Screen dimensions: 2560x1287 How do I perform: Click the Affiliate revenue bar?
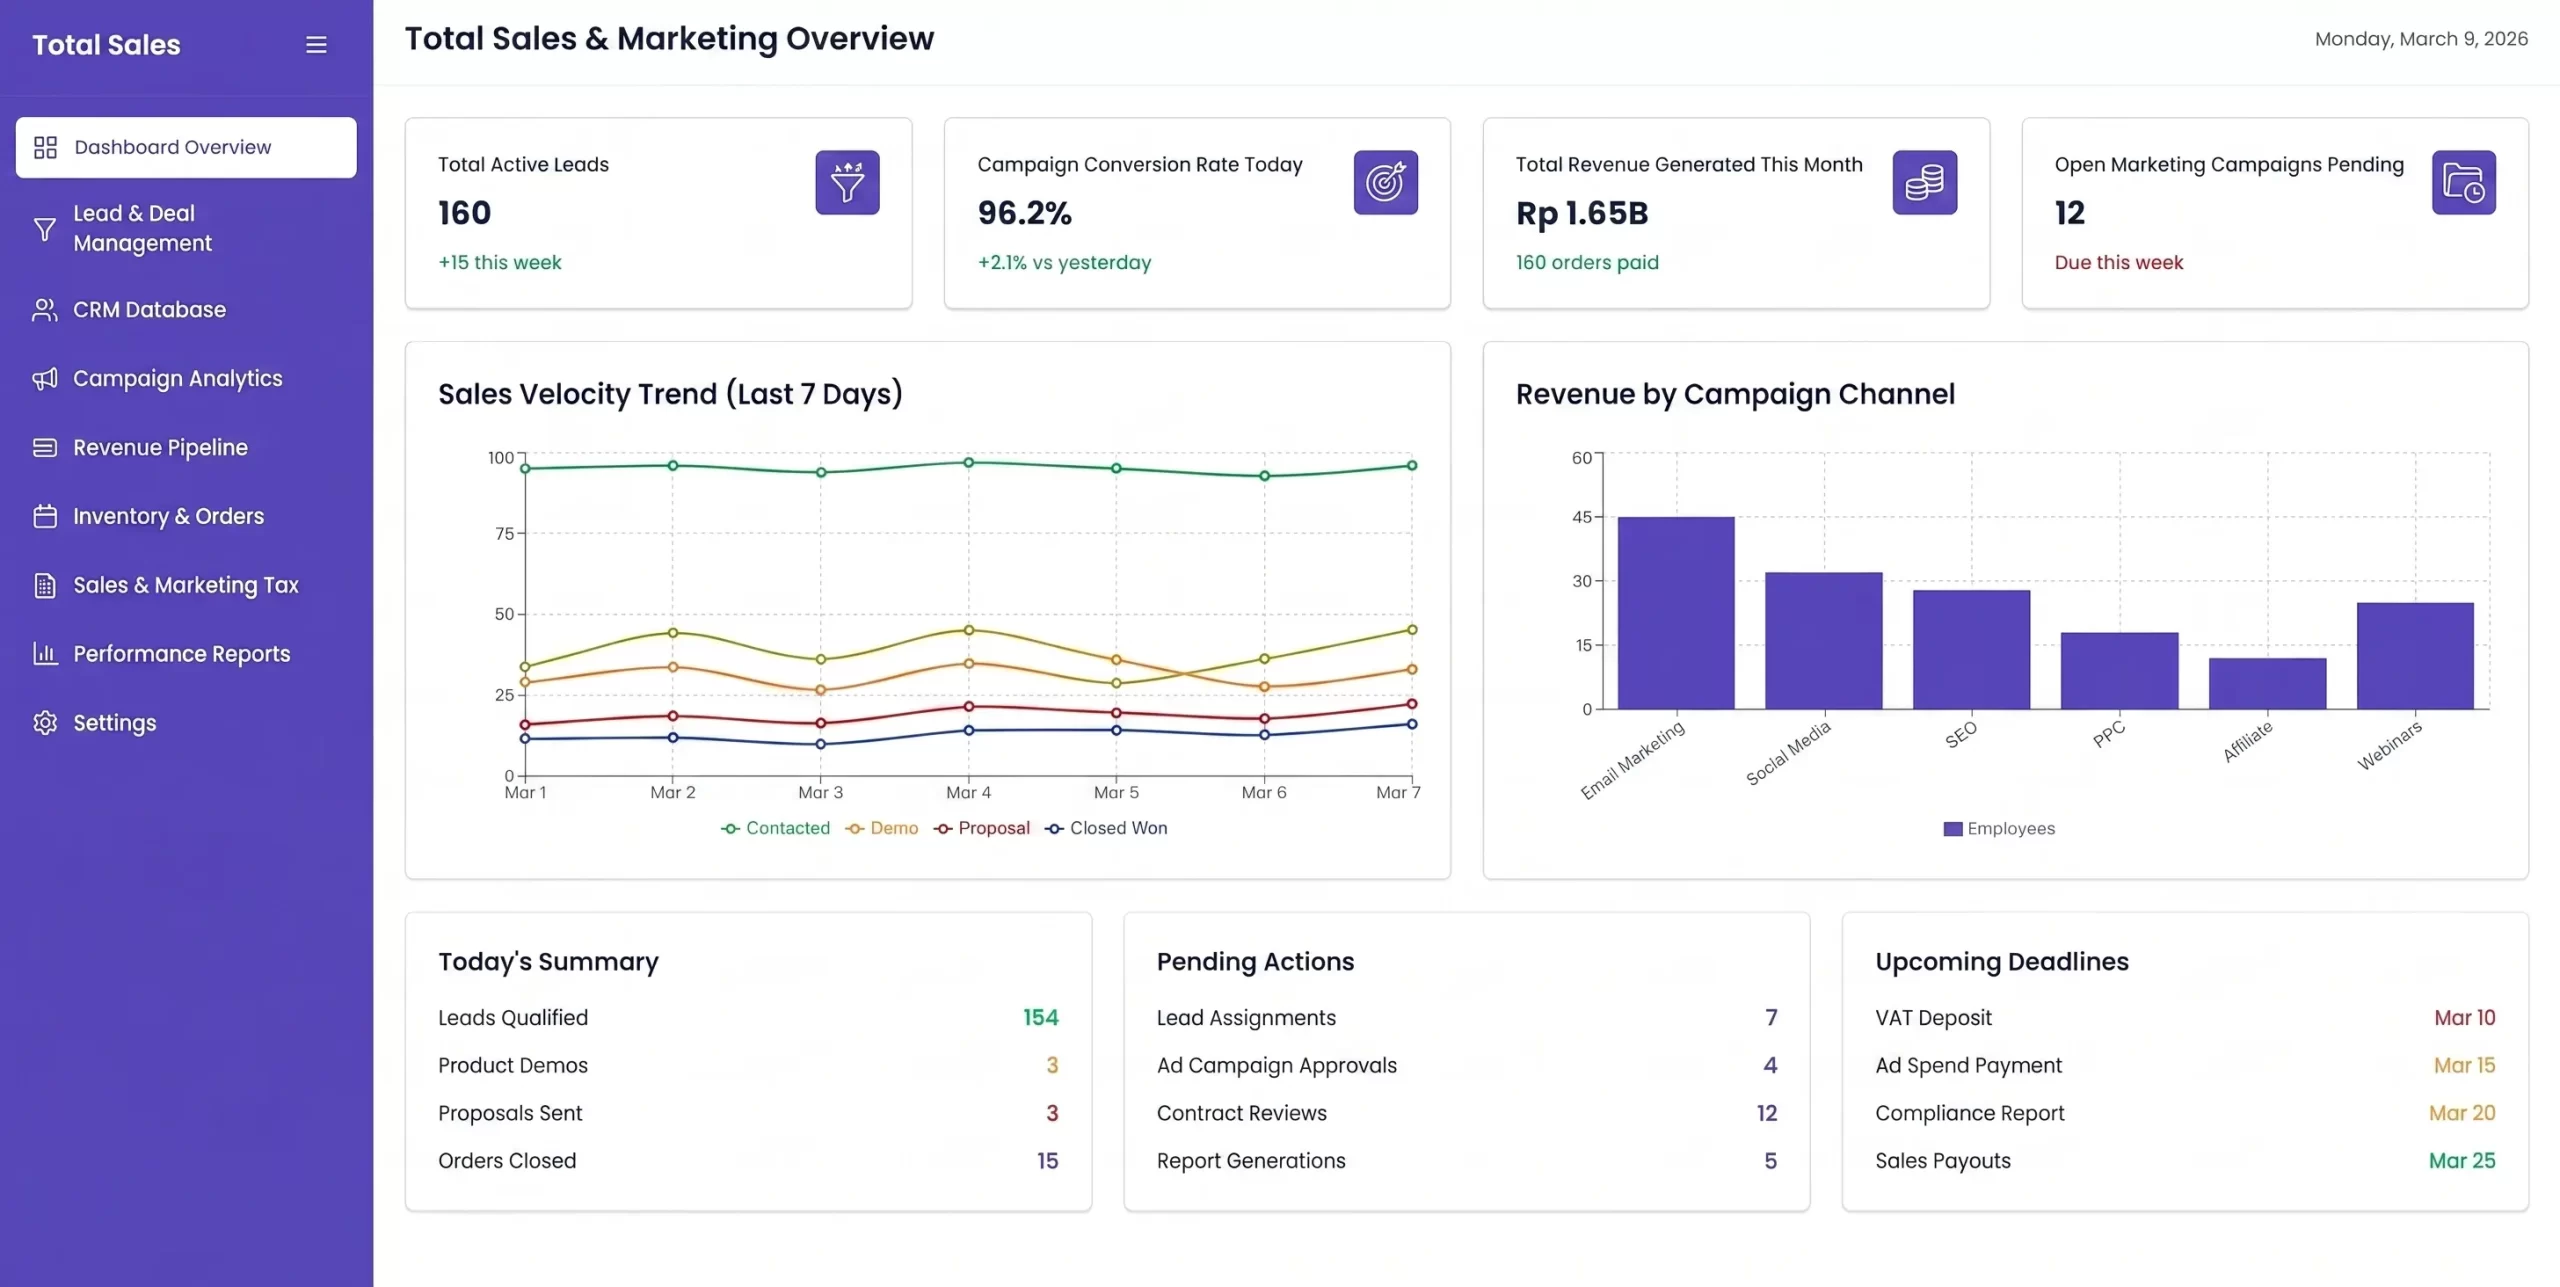point(2268,684)
